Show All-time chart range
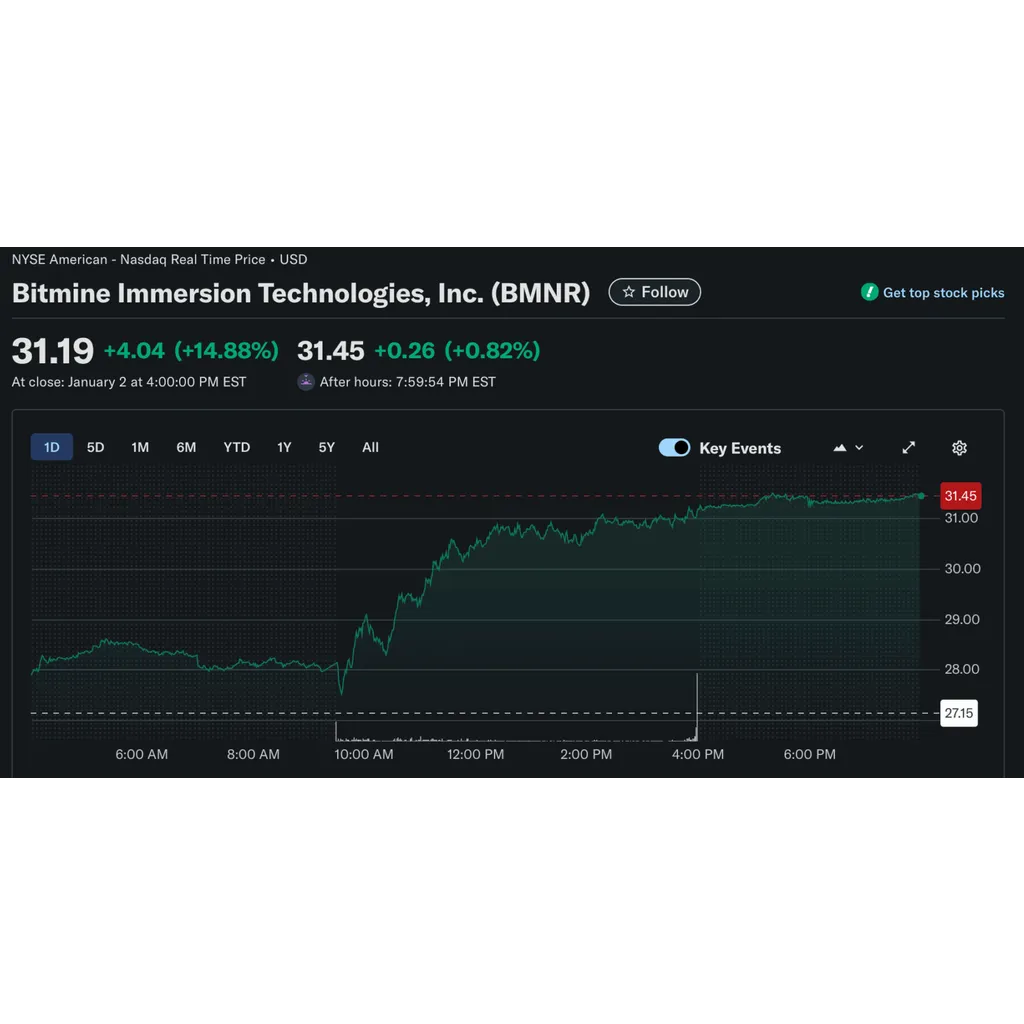Image resolution: width=1024 pixels, height=1024 pixels. click(x=370, y=447)
